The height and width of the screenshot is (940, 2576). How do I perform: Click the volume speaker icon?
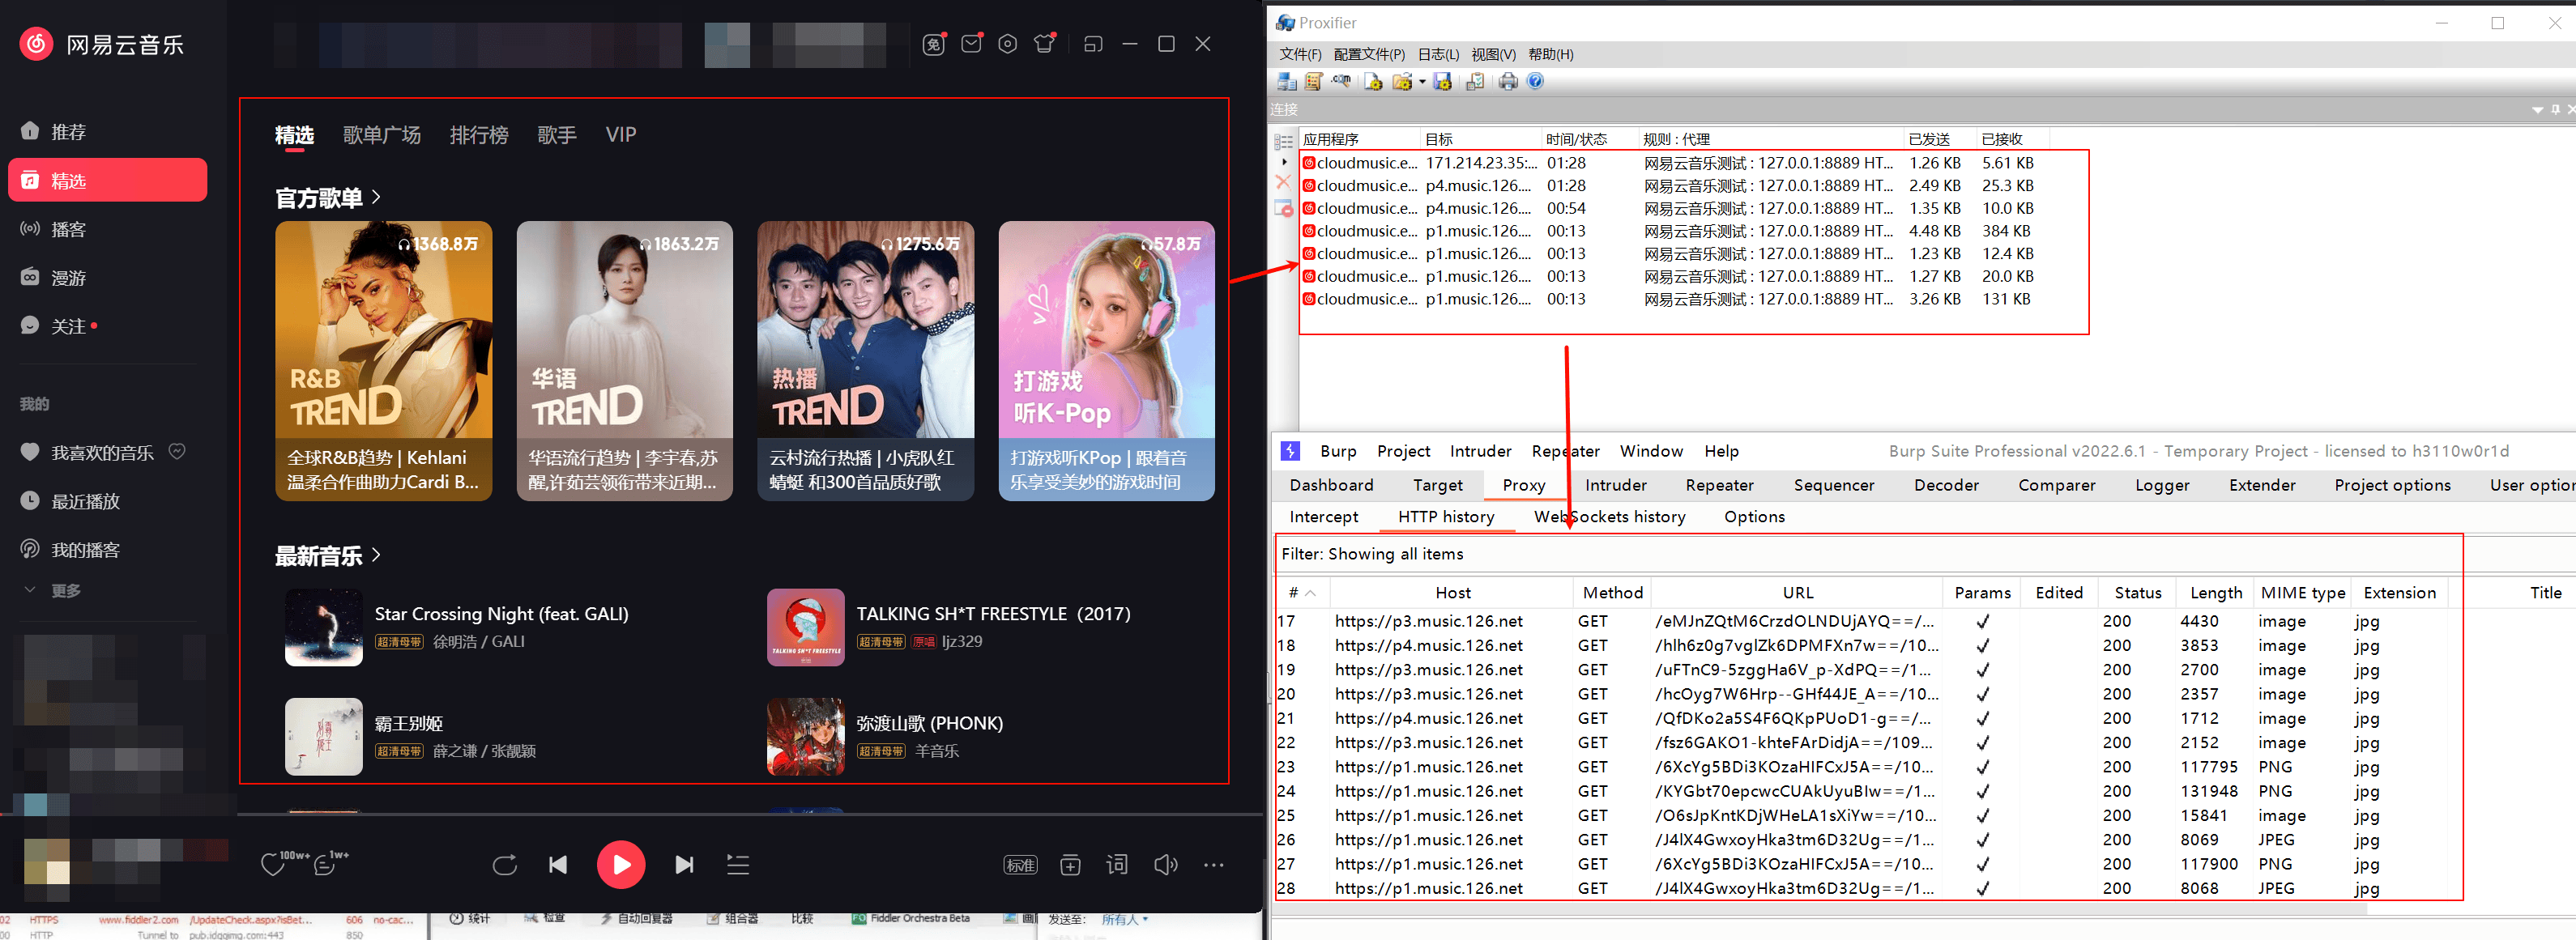pos(1165,864)
